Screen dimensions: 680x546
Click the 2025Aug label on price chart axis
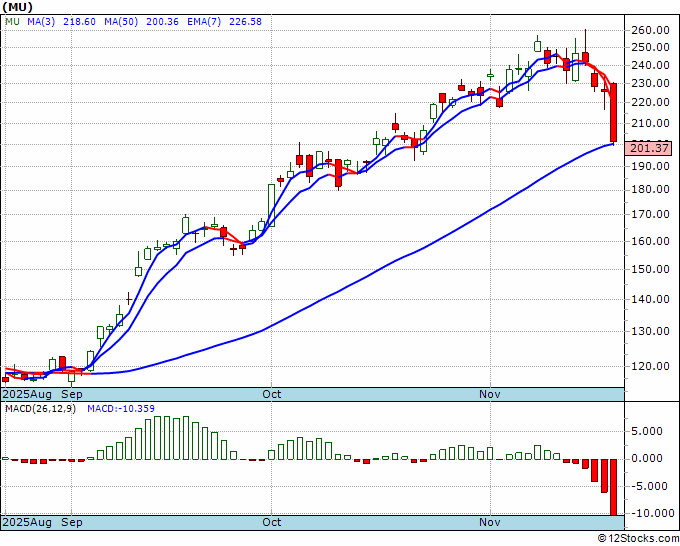27,394
